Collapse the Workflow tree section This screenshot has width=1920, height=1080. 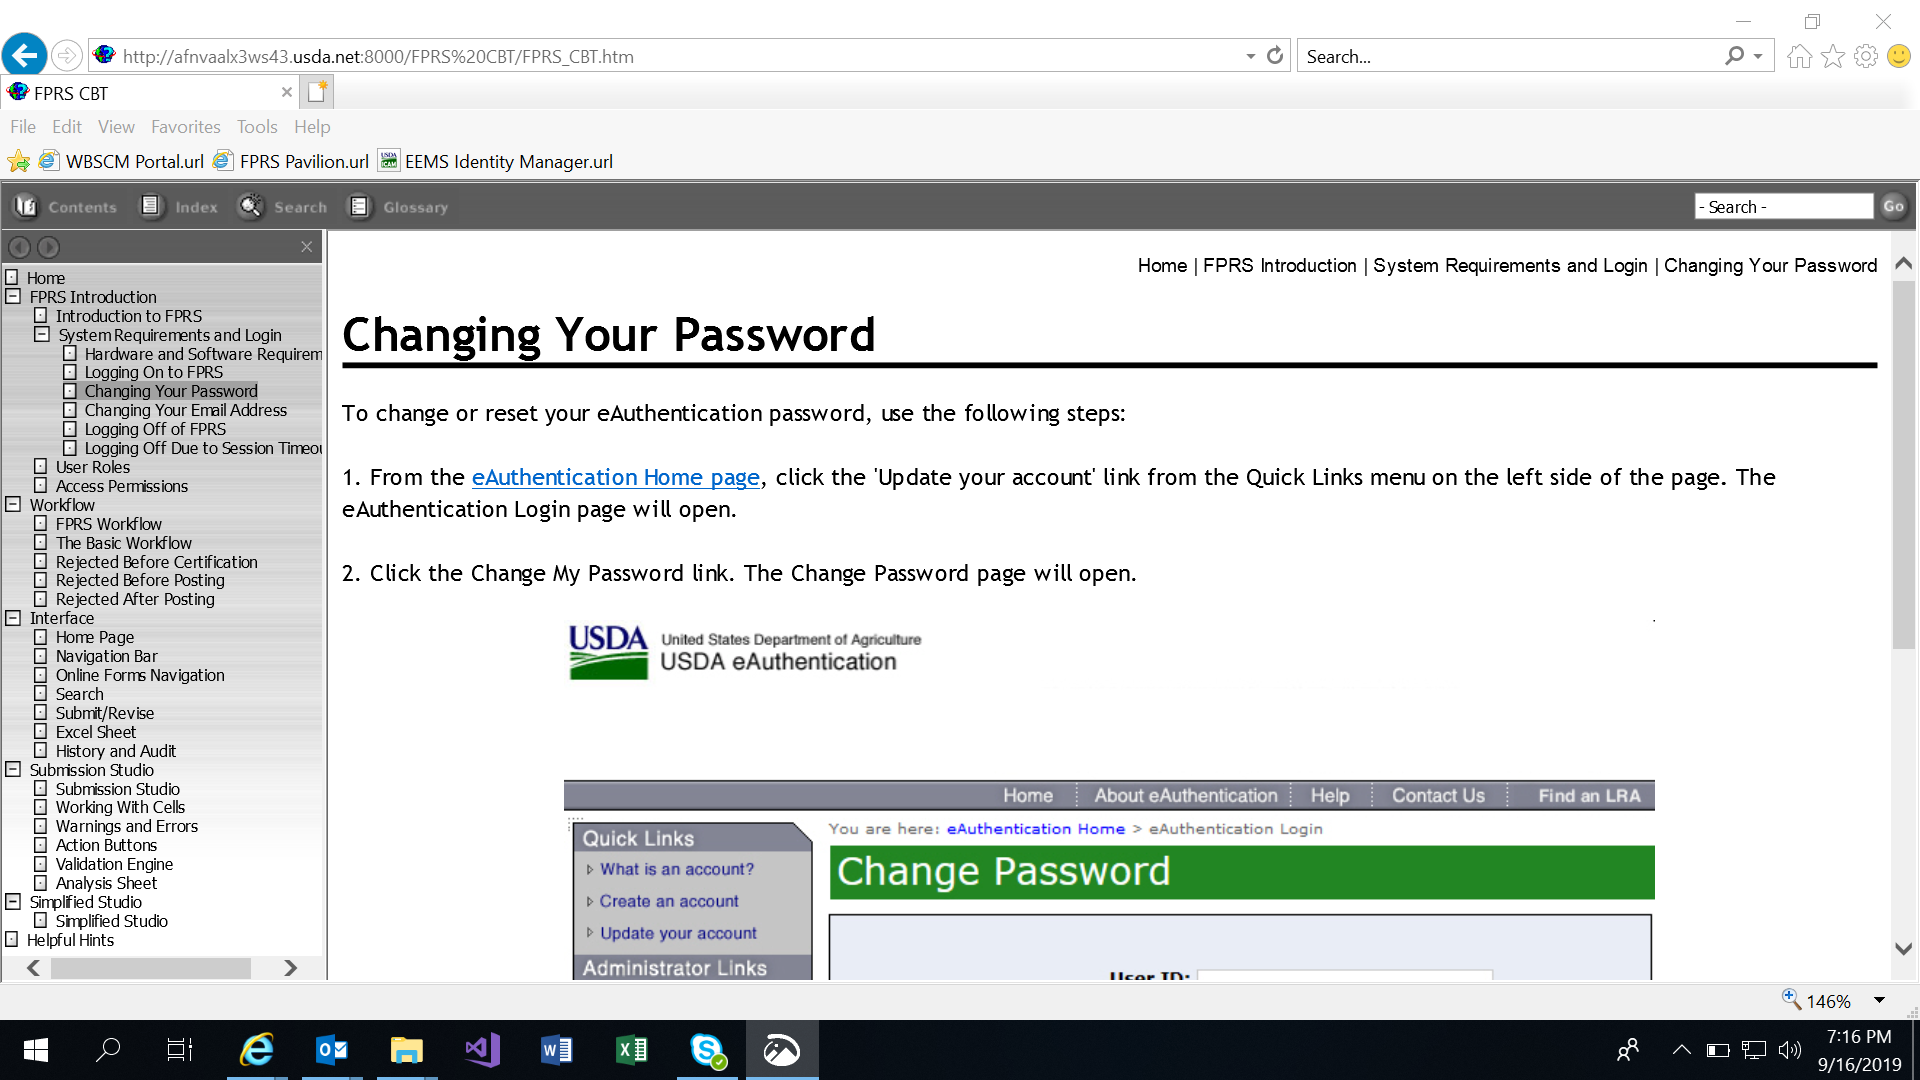[13, 505]
